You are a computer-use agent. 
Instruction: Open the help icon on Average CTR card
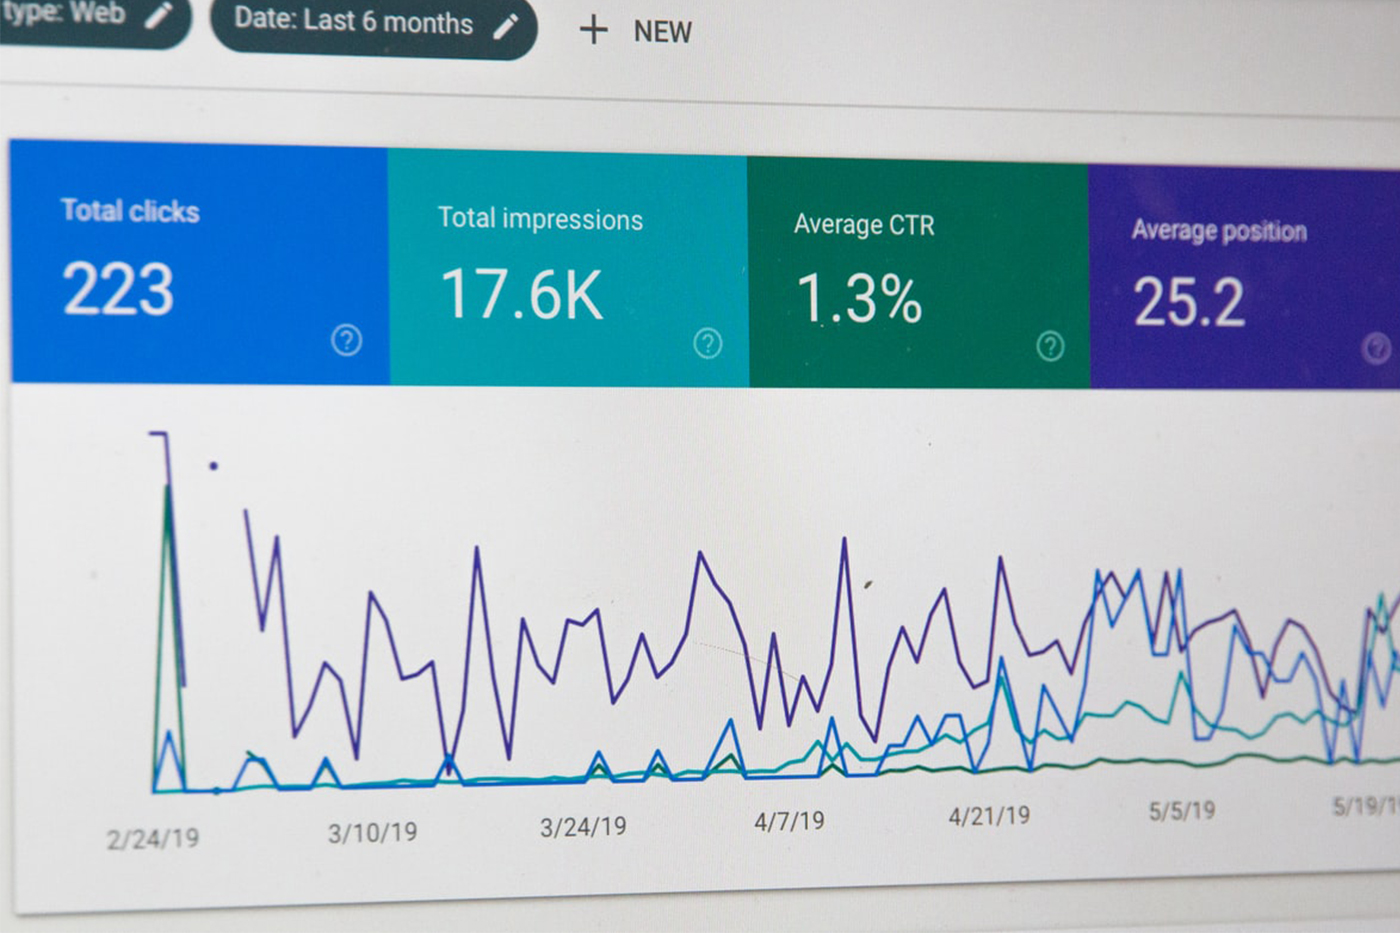tap(1050, 347)
